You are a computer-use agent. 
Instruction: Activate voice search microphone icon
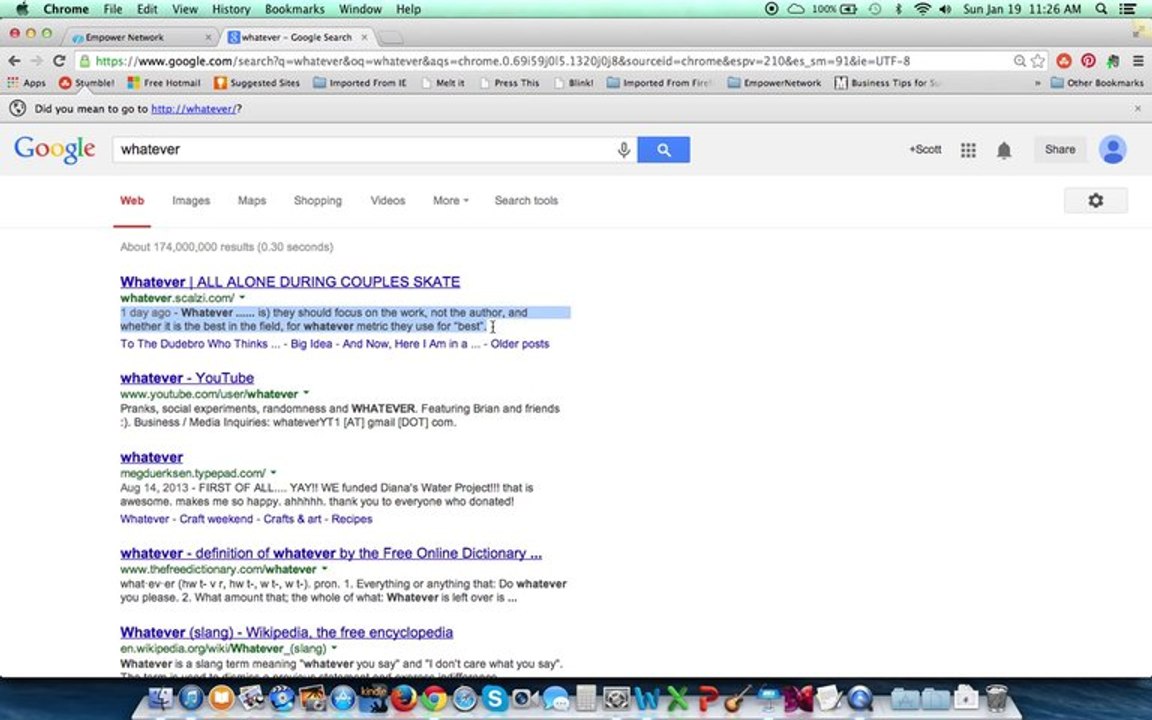pyautogui.click(x=624, y=150)
